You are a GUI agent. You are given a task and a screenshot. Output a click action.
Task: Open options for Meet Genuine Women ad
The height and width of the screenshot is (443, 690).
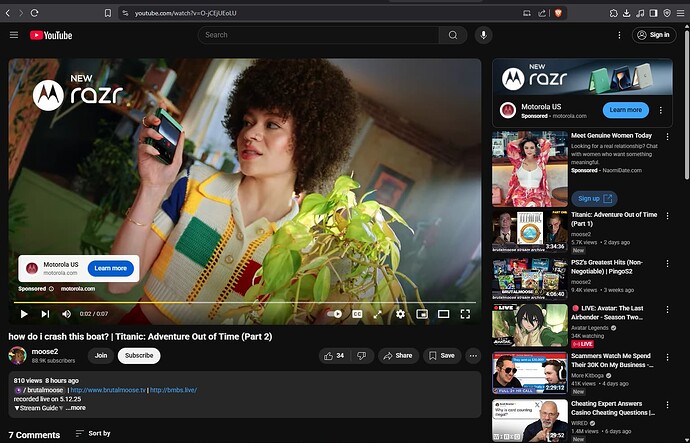click(x=667, y=137)
